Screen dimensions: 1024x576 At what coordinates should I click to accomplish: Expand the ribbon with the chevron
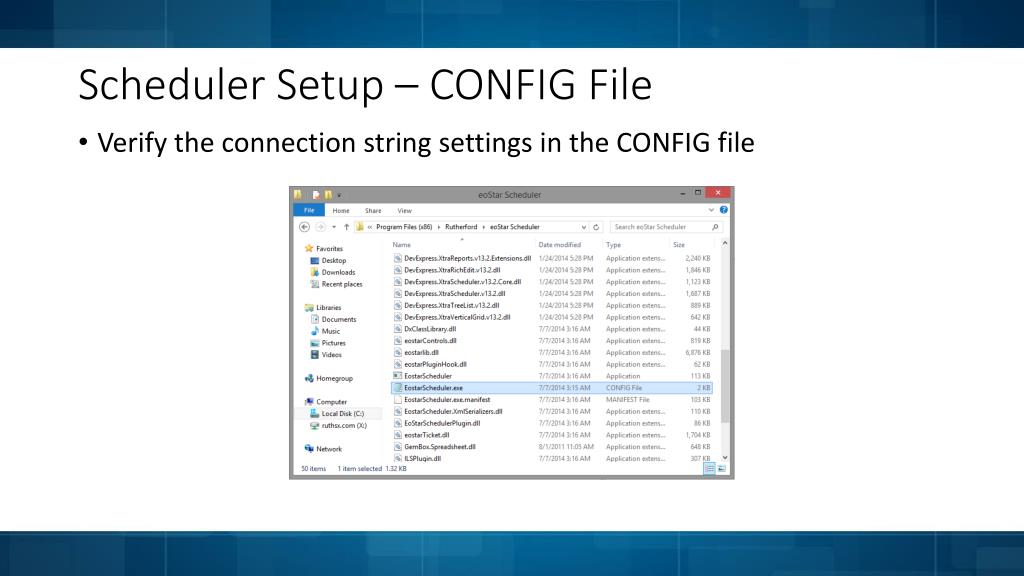[x=711, y=210]
